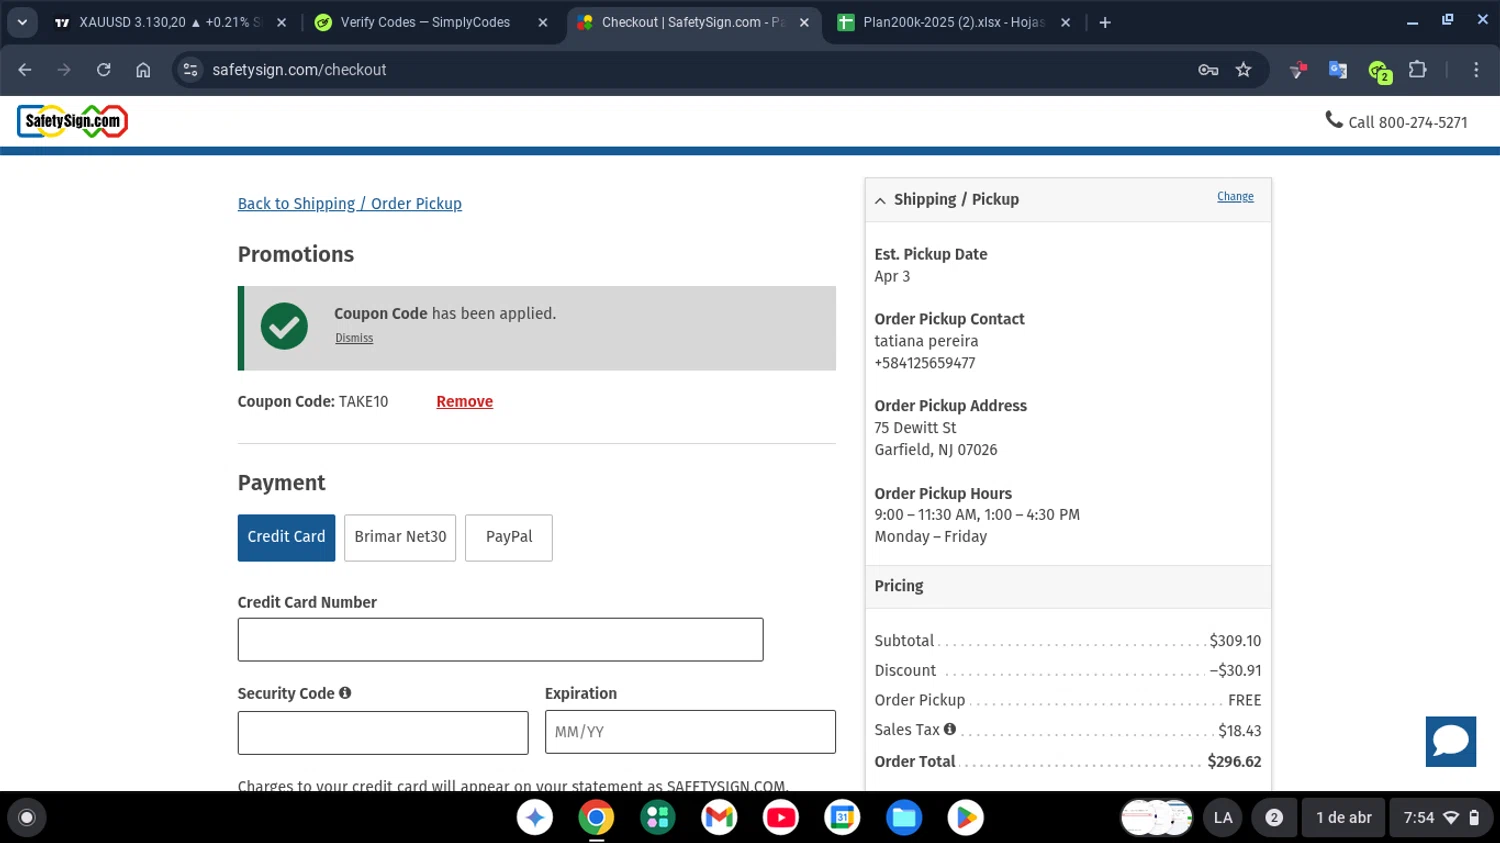The height and width of the screenshot is (843, 1500).
Task: Go back with the browser back arrow
Action: point(25,70)
